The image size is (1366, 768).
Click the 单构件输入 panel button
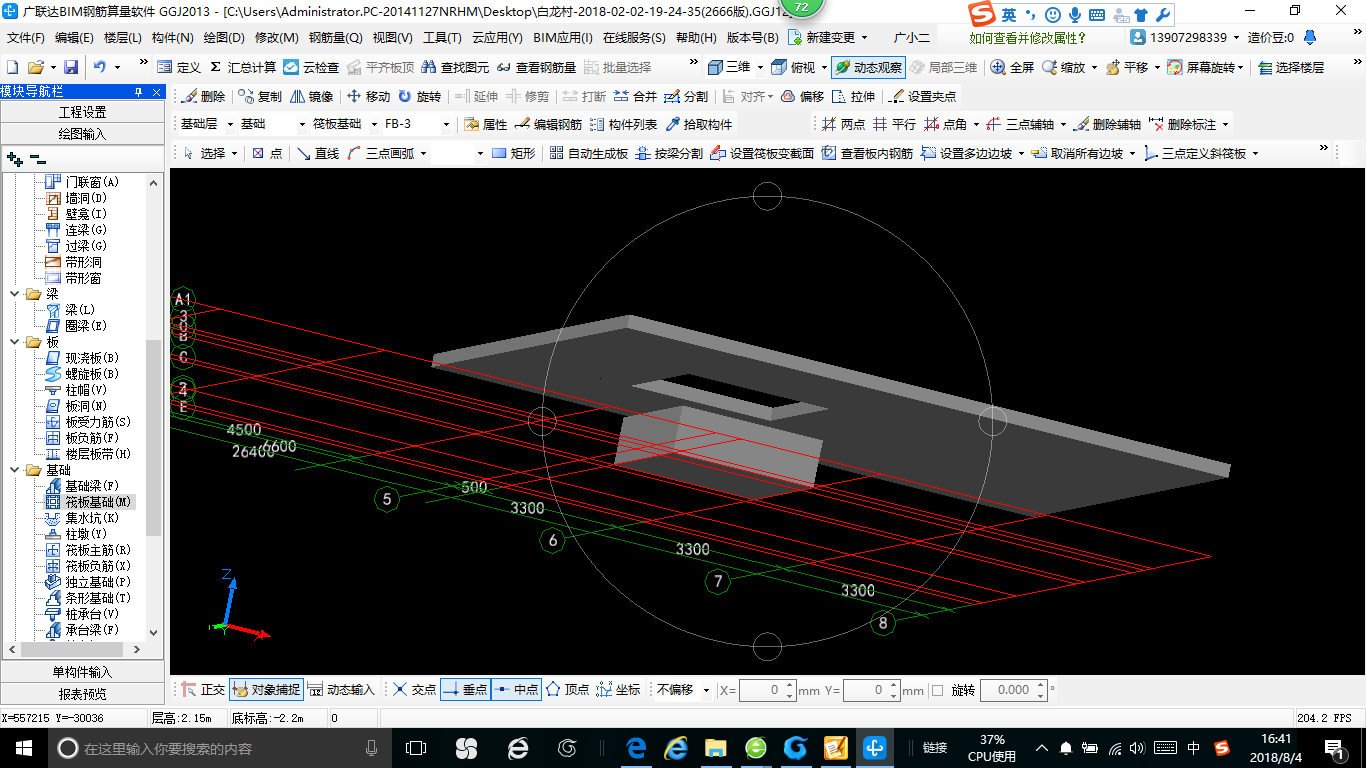[x=82, y=672]
